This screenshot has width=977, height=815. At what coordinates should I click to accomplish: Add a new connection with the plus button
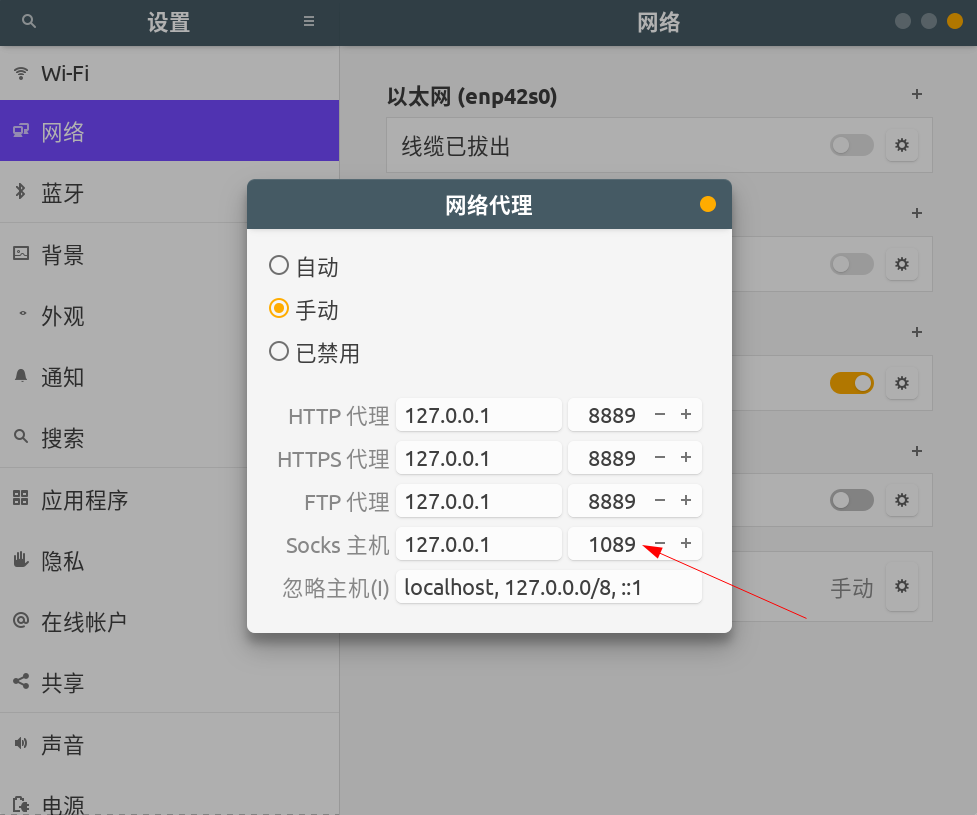click(x=916, y=94)
